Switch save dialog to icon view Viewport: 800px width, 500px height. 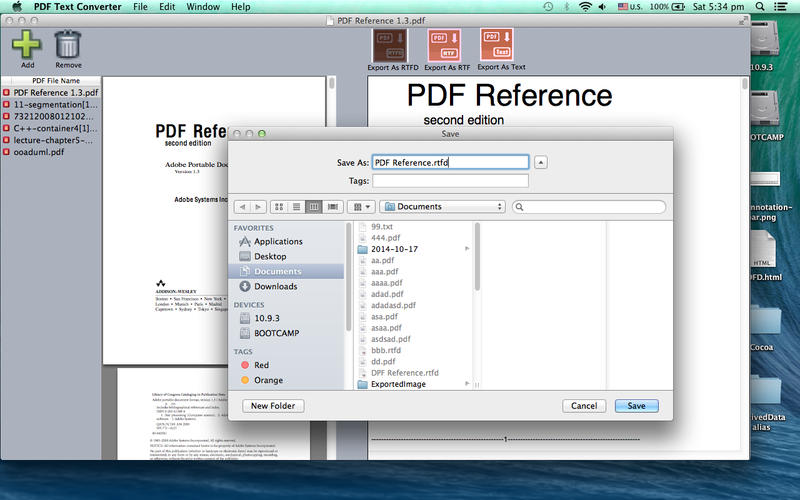(x=279, y=207)
